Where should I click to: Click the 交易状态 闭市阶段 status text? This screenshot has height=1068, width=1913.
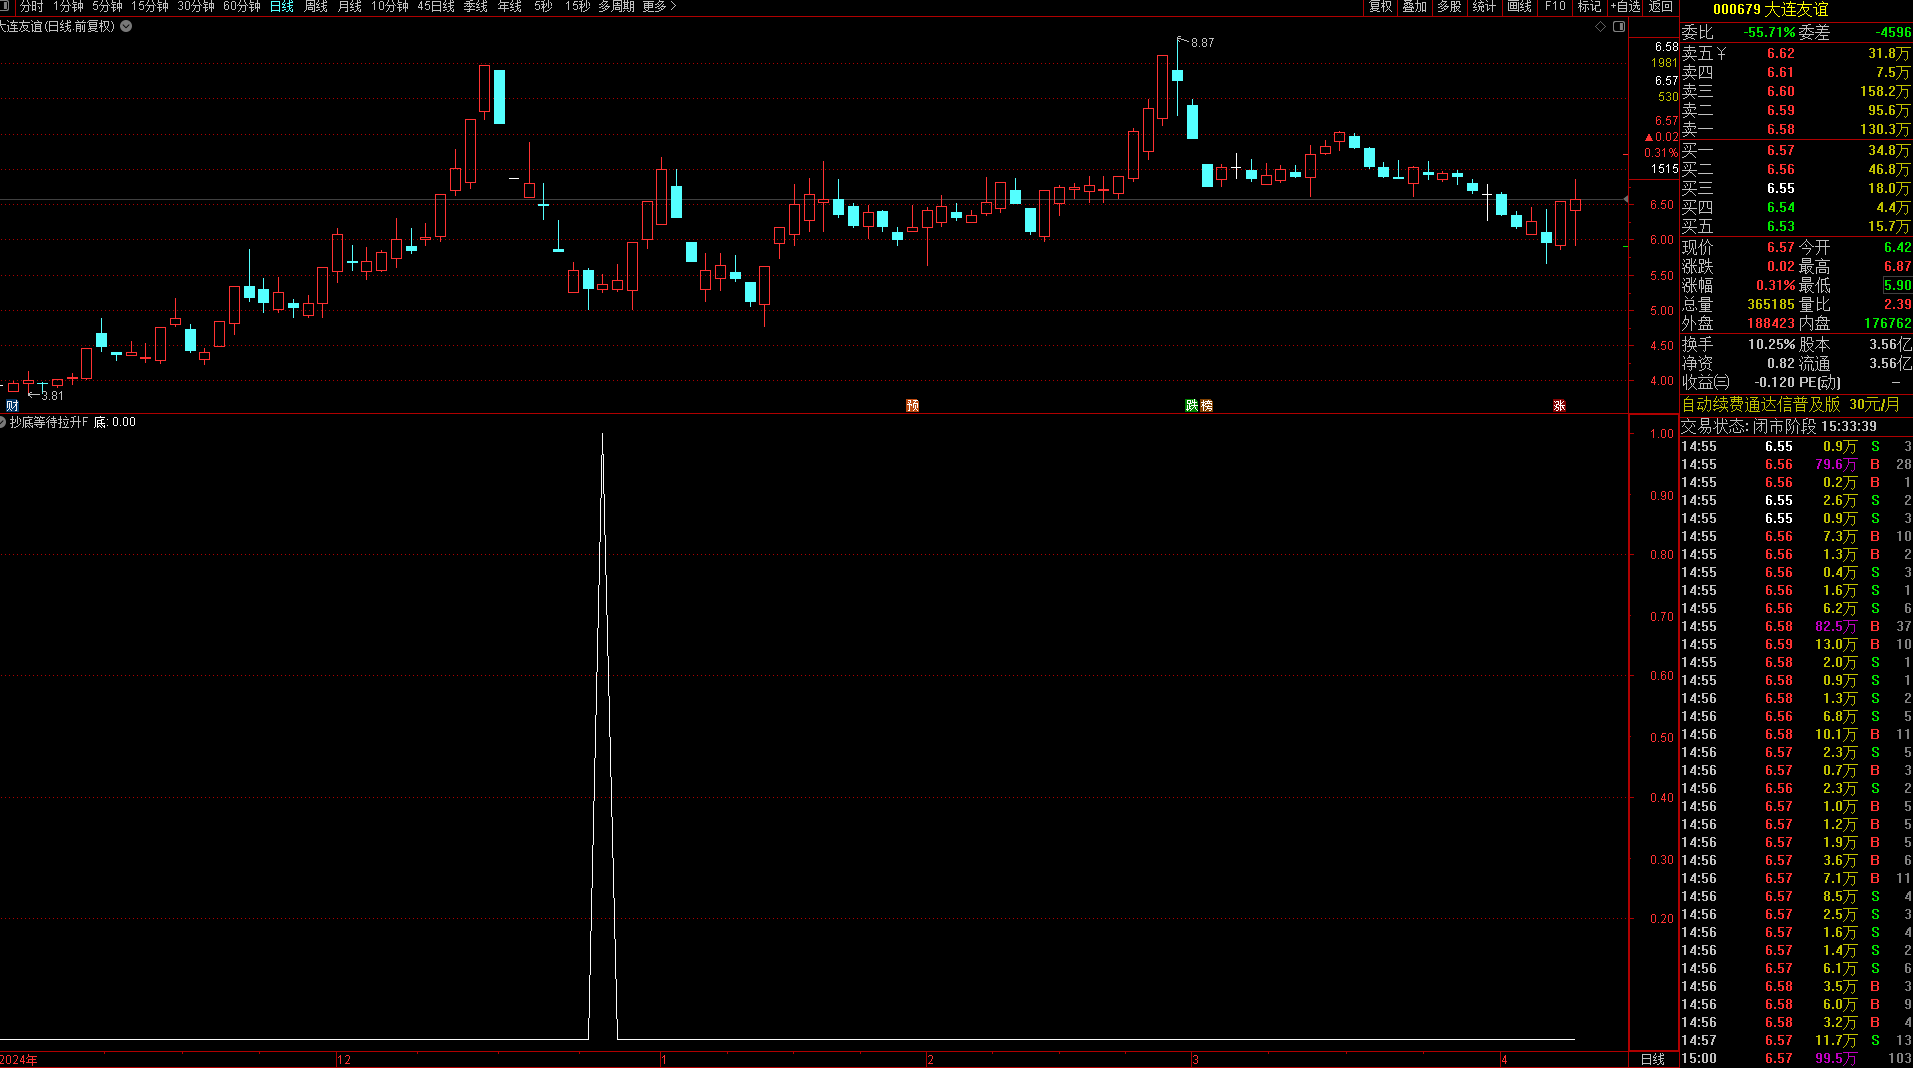click(1779, 426)
